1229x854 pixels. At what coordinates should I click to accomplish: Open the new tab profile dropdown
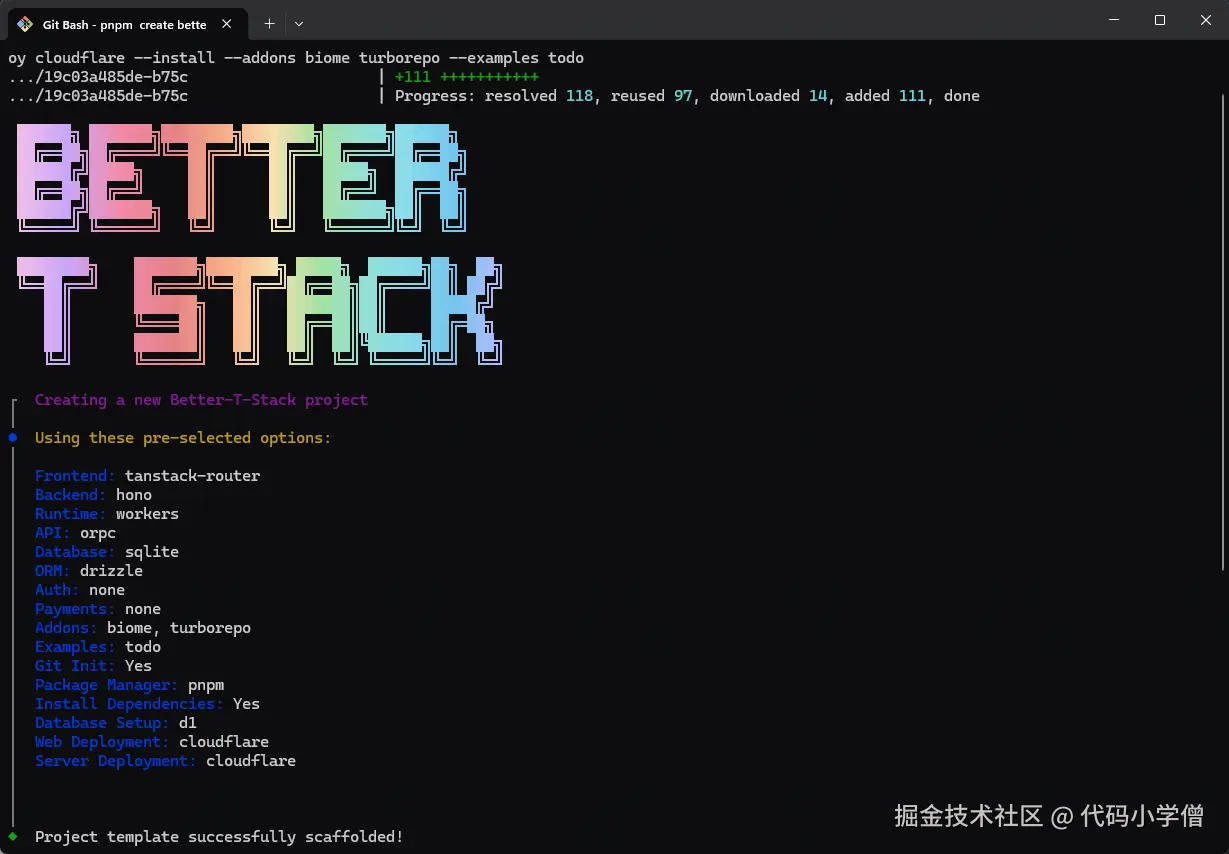299,23
